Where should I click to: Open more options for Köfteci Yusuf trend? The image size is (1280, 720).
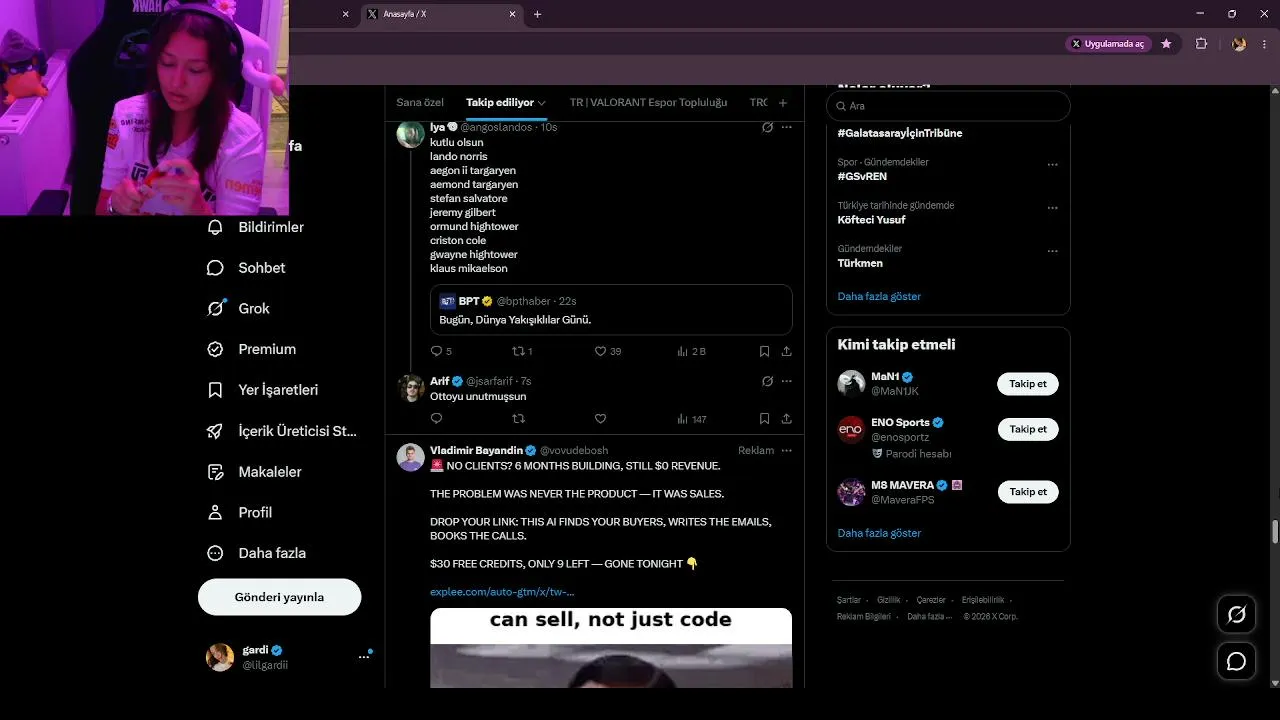1052,208
